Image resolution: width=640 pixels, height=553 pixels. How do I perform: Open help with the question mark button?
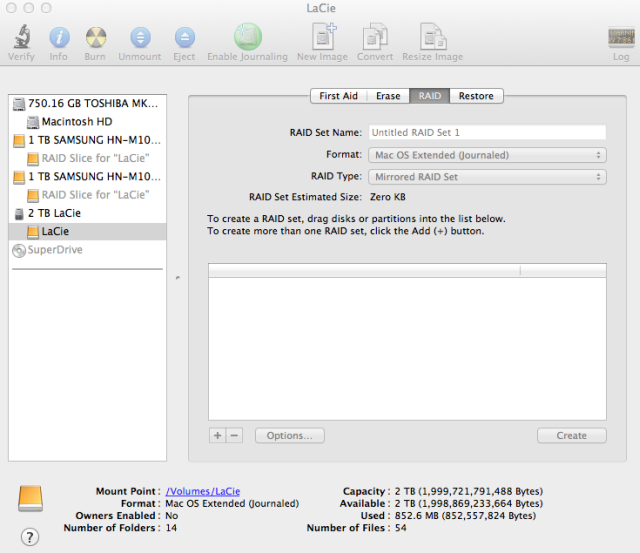[x=30, y=536]
